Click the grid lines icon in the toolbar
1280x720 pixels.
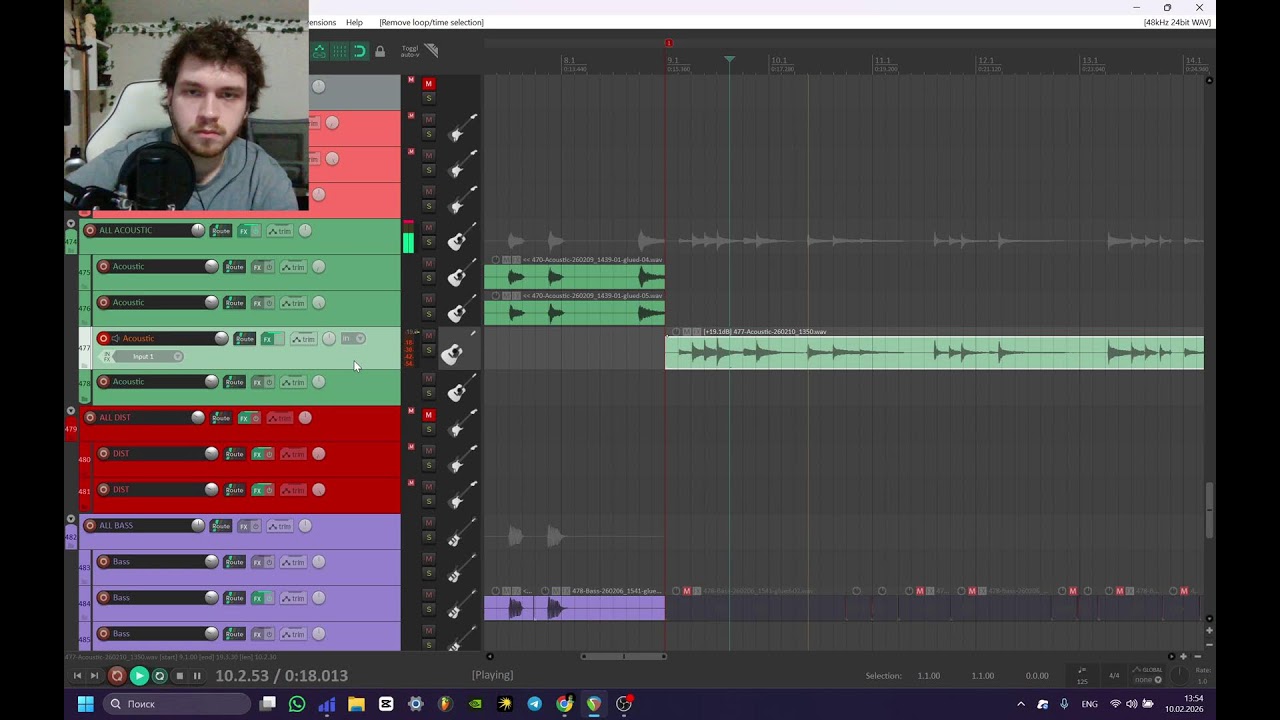point(339,51)
